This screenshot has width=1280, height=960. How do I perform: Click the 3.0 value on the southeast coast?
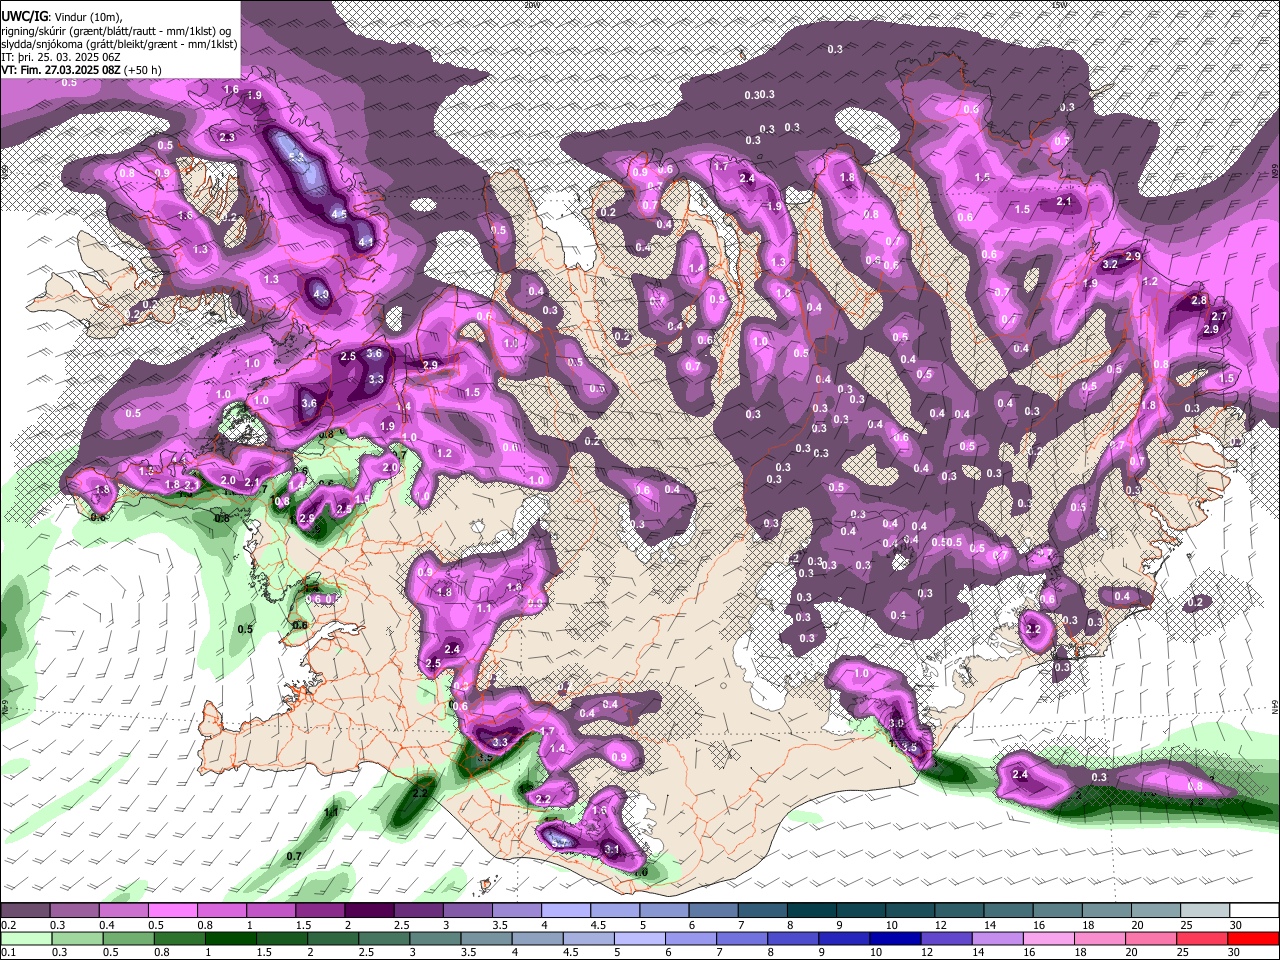[x=896, y=723]
